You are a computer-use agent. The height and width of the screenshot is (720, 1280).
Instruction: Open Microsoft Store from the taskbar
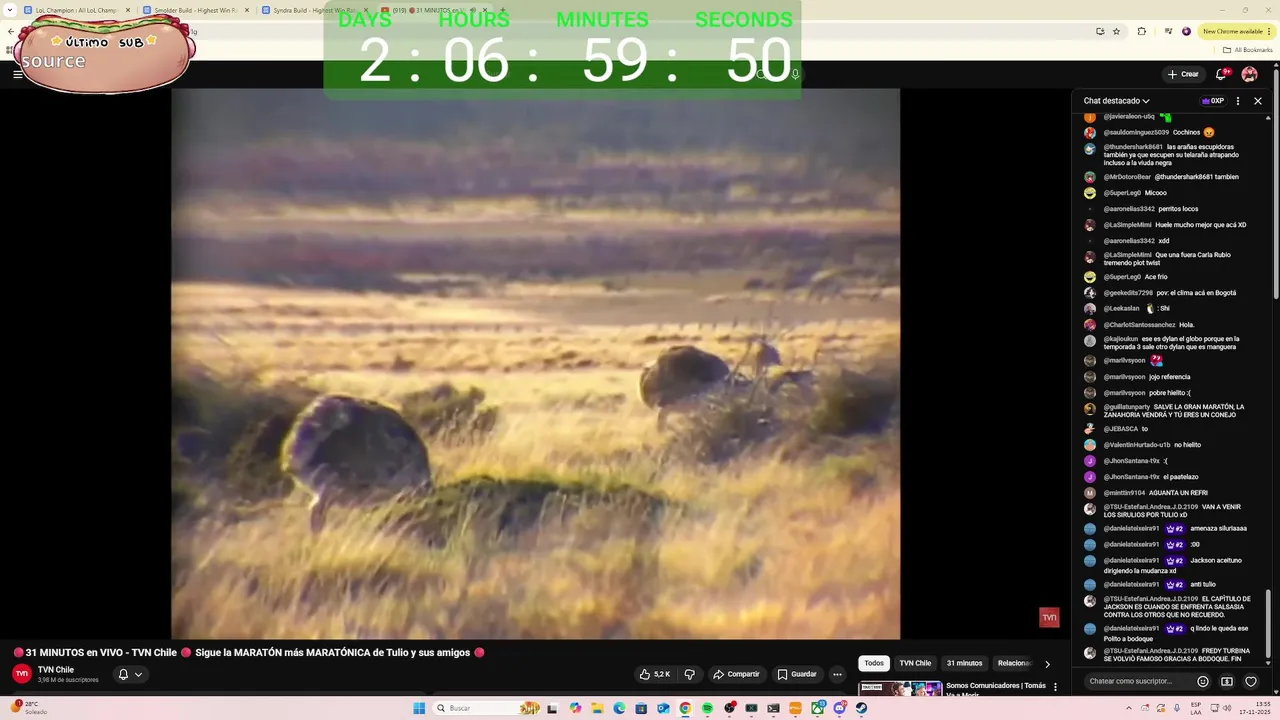641,708
